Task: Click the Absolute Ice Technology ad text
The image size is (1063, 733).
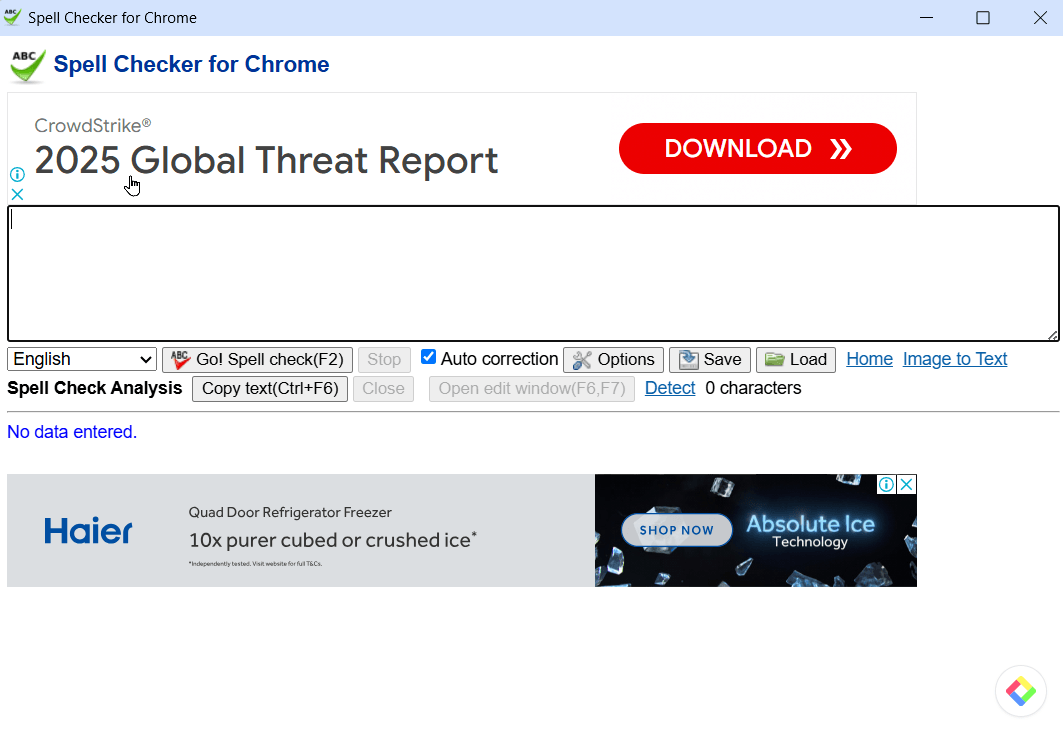Action: [810, 531]
